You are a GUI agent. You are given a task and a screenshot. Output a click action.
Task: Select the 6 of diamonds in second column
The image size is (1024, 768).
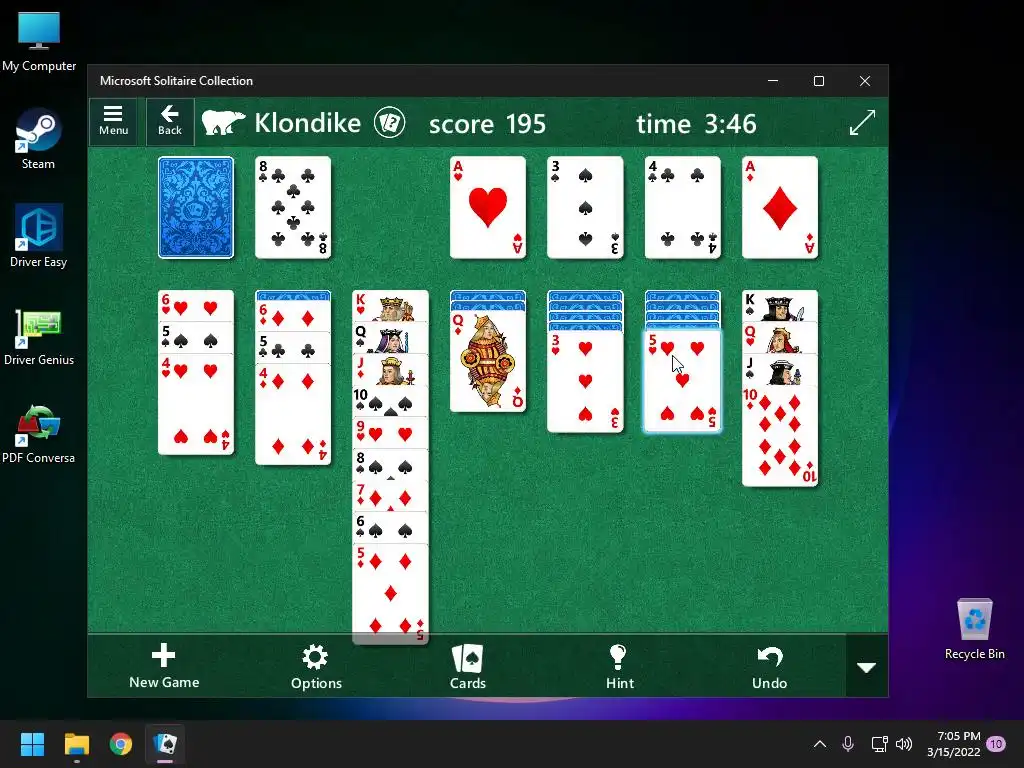[293, 317]
